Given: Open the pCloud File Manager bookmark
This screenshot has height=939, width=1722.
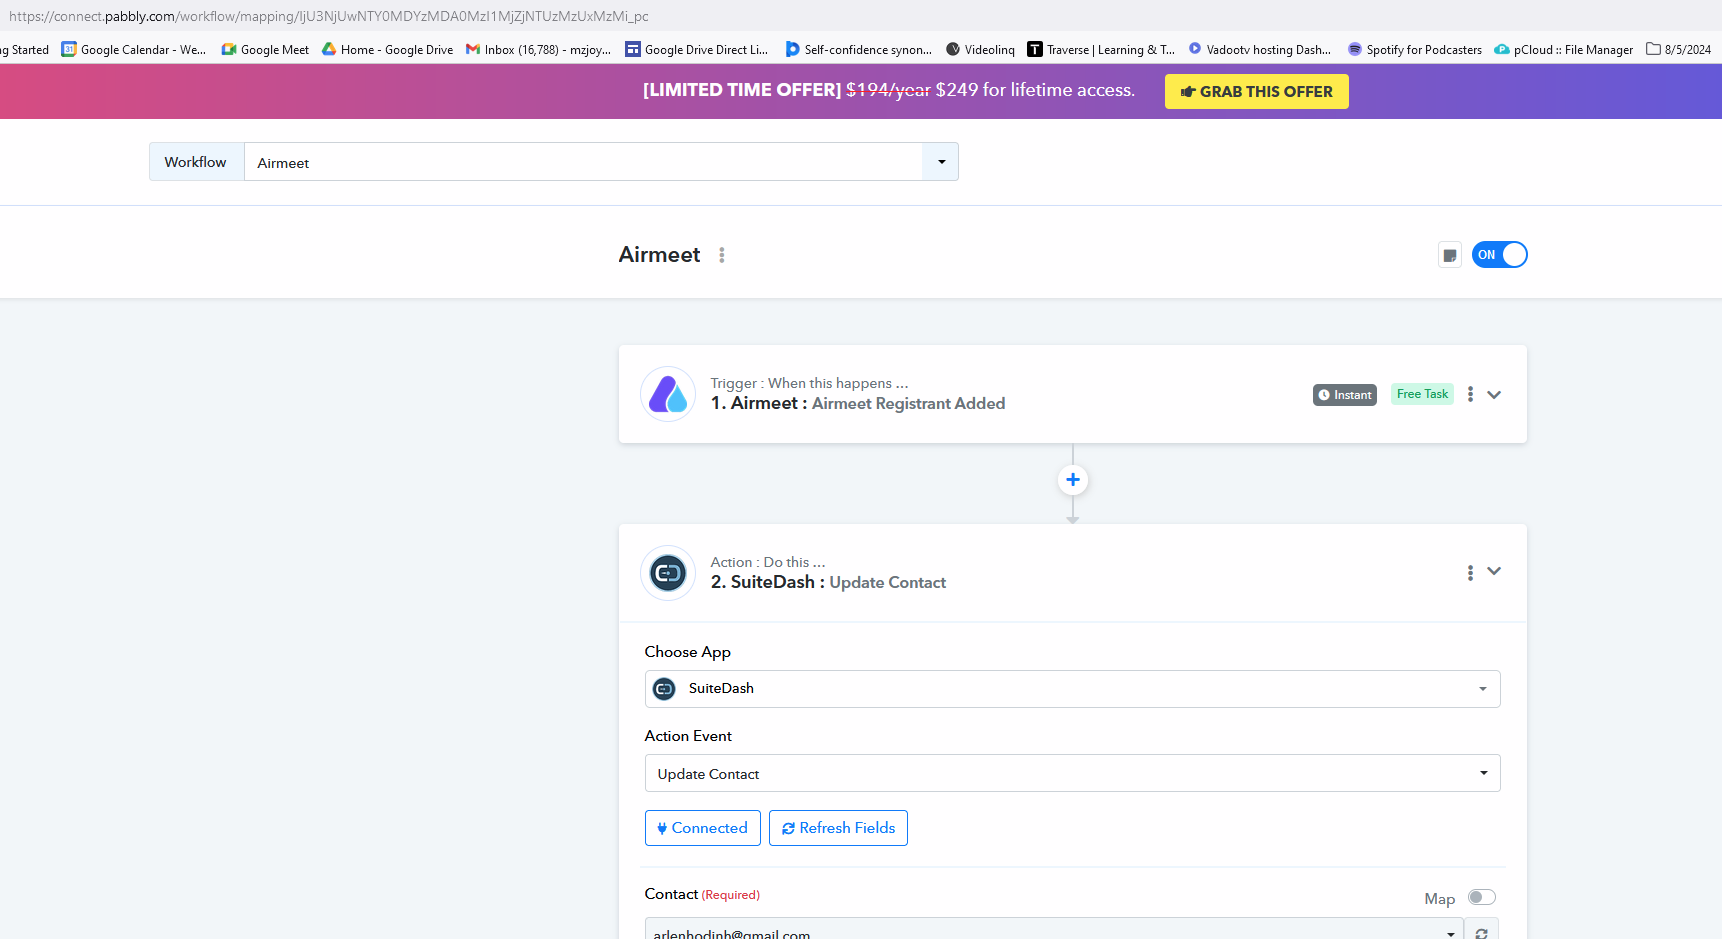Looking at the screenshot, I should point(1563,49).
